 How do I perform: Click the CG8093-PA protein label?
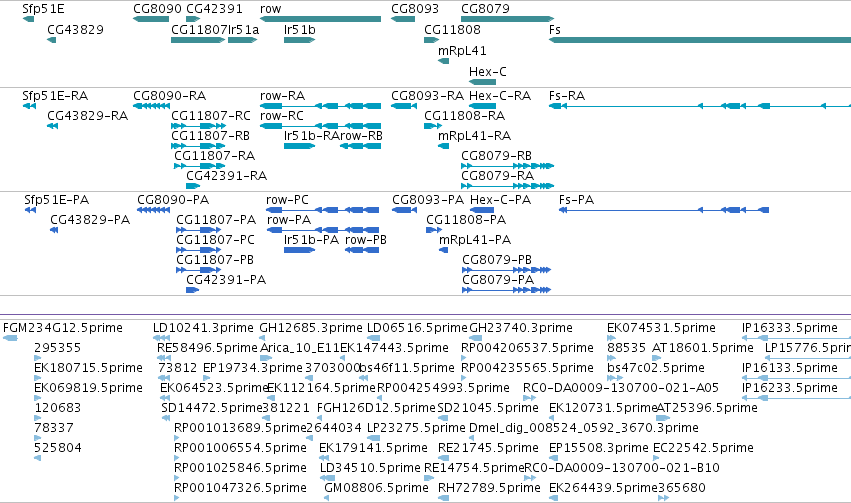coord(428,200)
